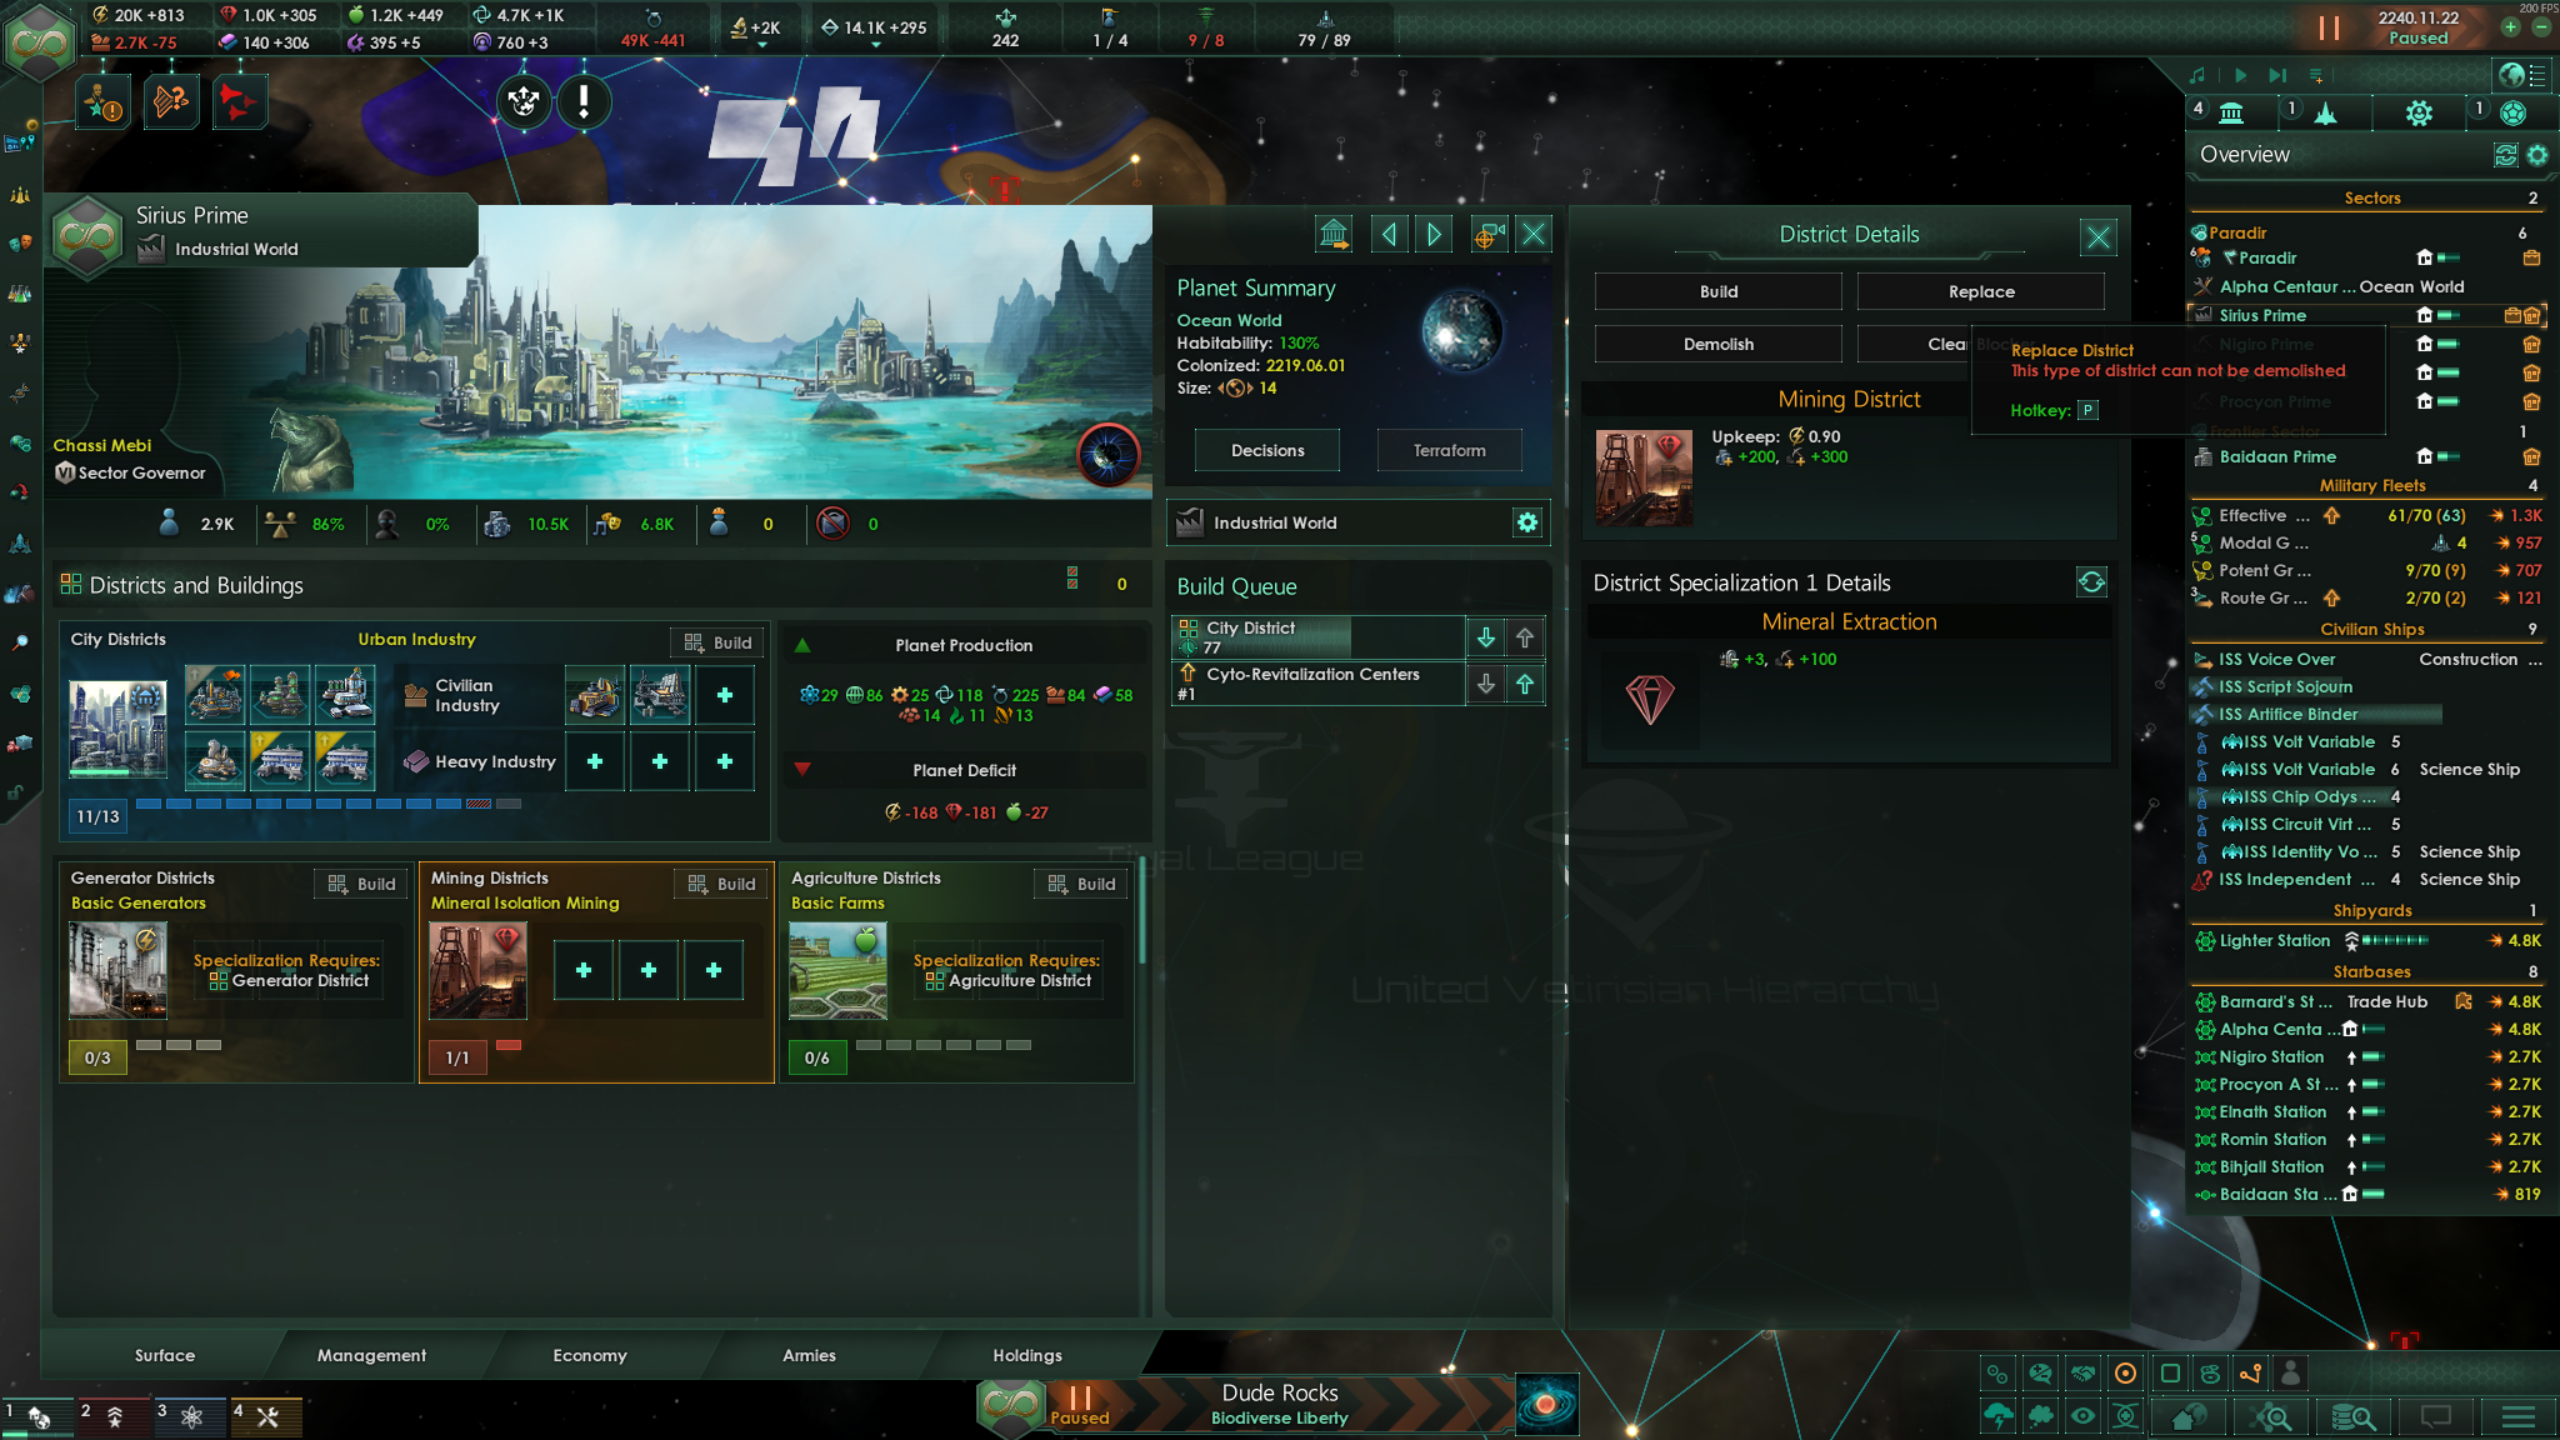
Task: Go to the previous planet arrow
Action: (x=1389, y=235)
